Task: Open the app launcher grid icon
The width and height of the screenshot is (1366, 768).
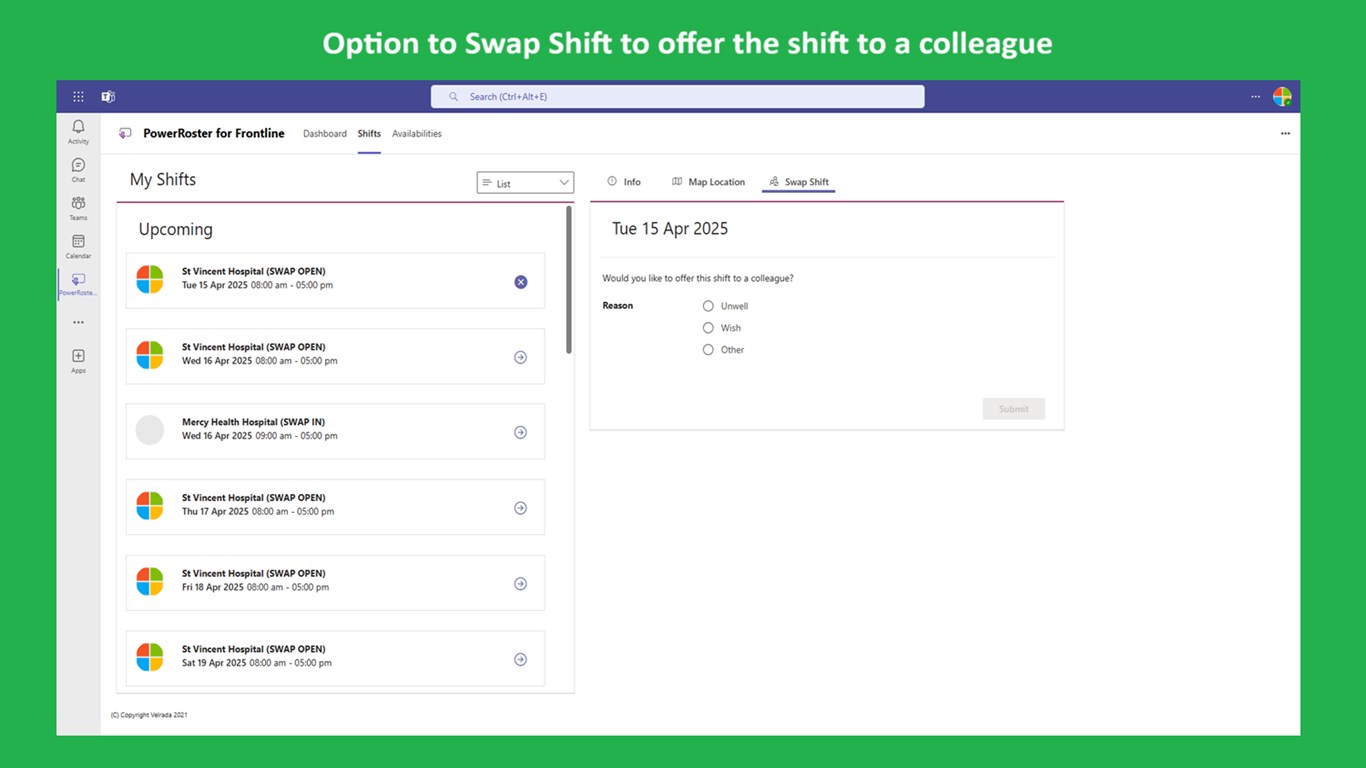Action: point(78,97)
